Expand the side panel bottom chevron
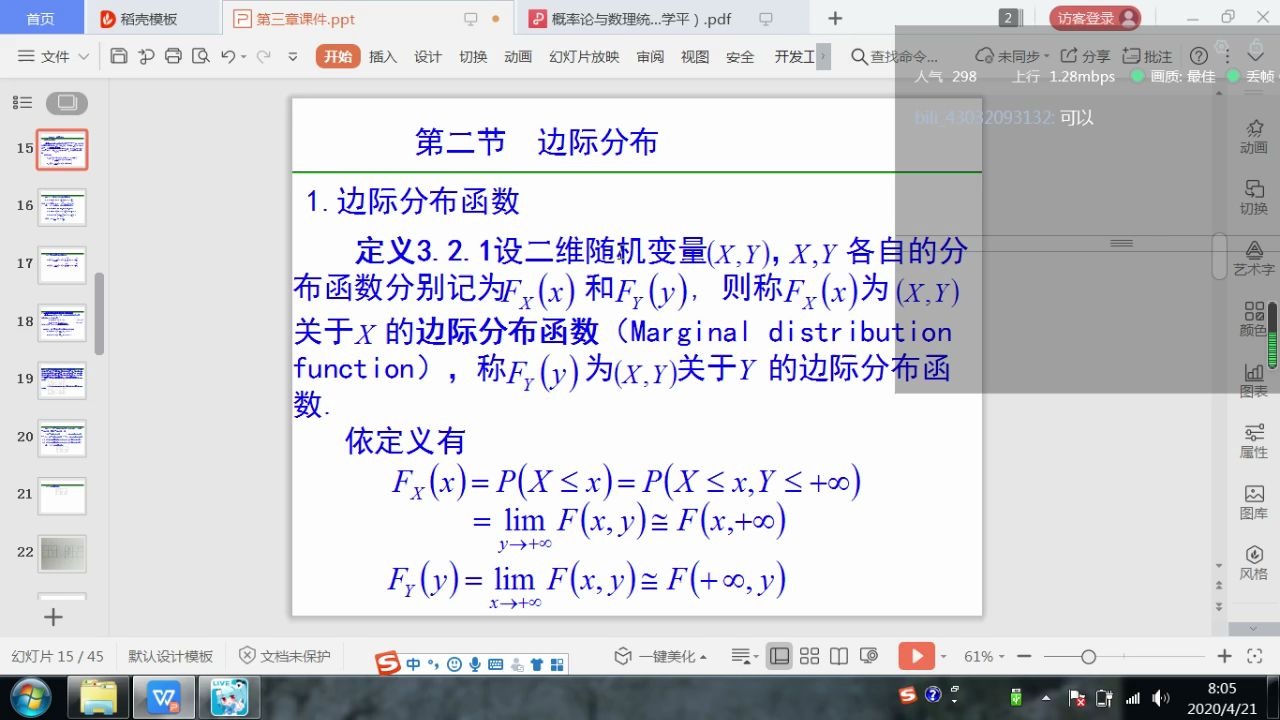This screenshot has height=720, width=1280. coord(1254,628)
